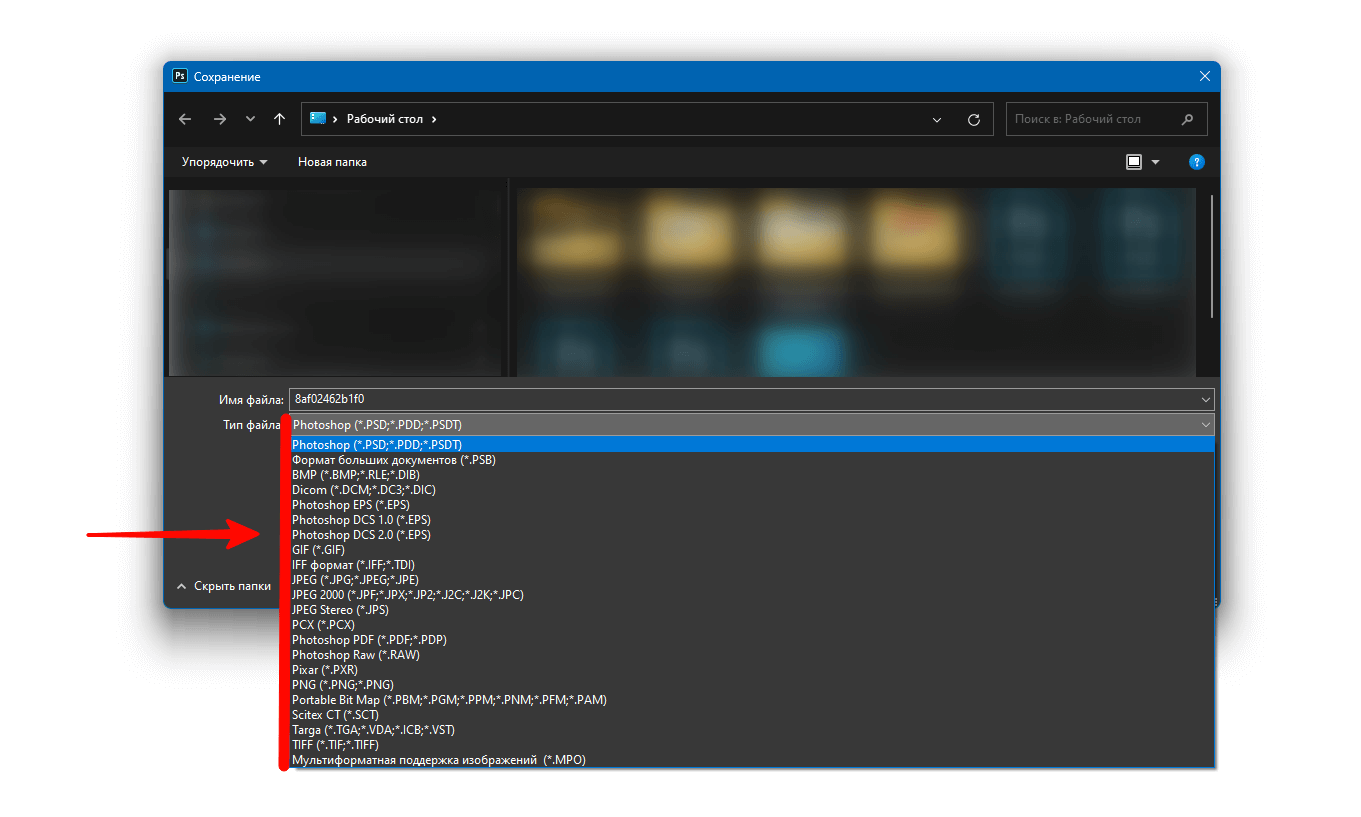The width and height of the screenshot is (1361, 817).
Task: Go up one folder level
Action: 279,119
